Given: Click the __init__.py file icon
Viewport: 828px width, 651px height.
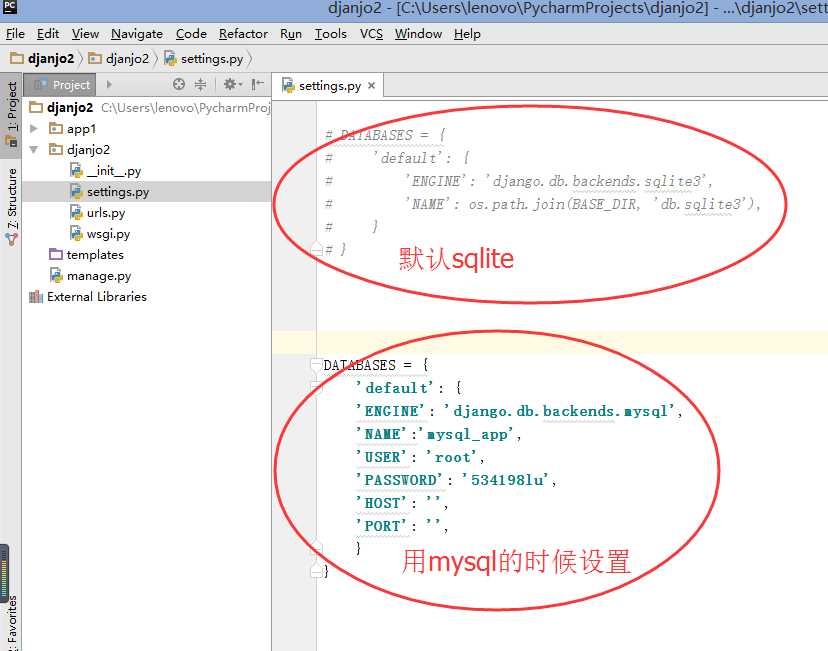Looking at the screenshot, I should click(x=76, y=171).
